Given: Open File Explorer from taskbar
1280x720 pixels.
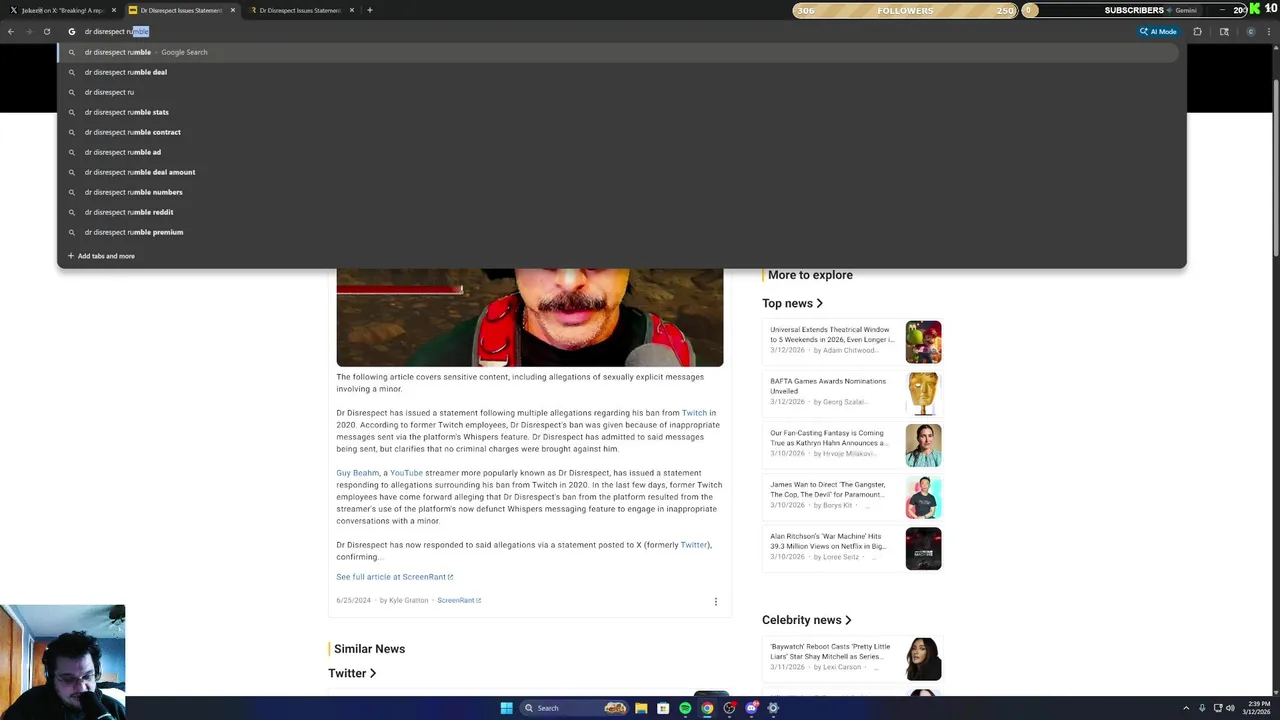Looking at the screenshot, I should (641, 708).
